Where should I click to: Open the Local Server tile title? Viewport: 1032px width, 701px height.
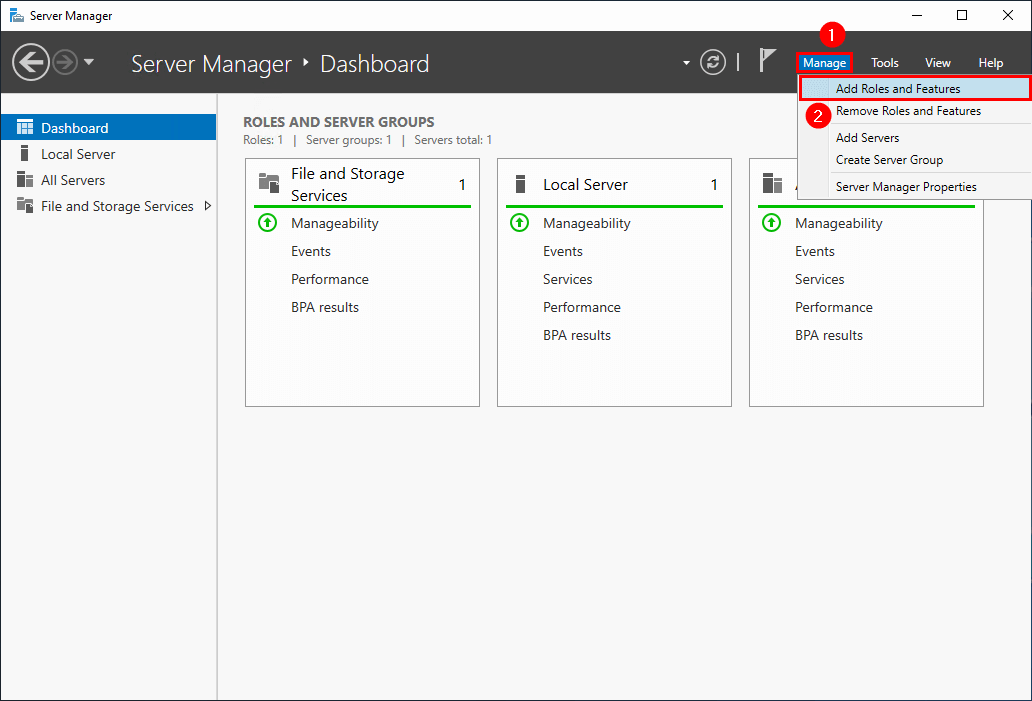pyautogui.click(x=585, y=185)
